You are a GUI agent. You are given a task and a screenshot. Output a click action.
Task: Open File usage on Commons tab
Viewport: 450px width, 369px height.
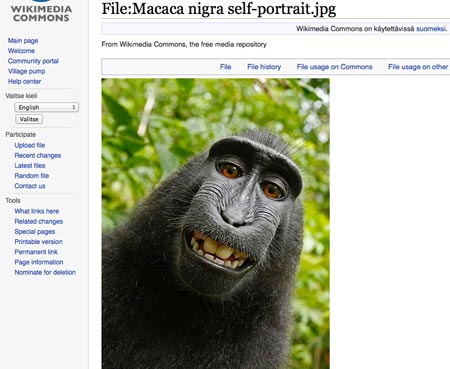[334, 67]
